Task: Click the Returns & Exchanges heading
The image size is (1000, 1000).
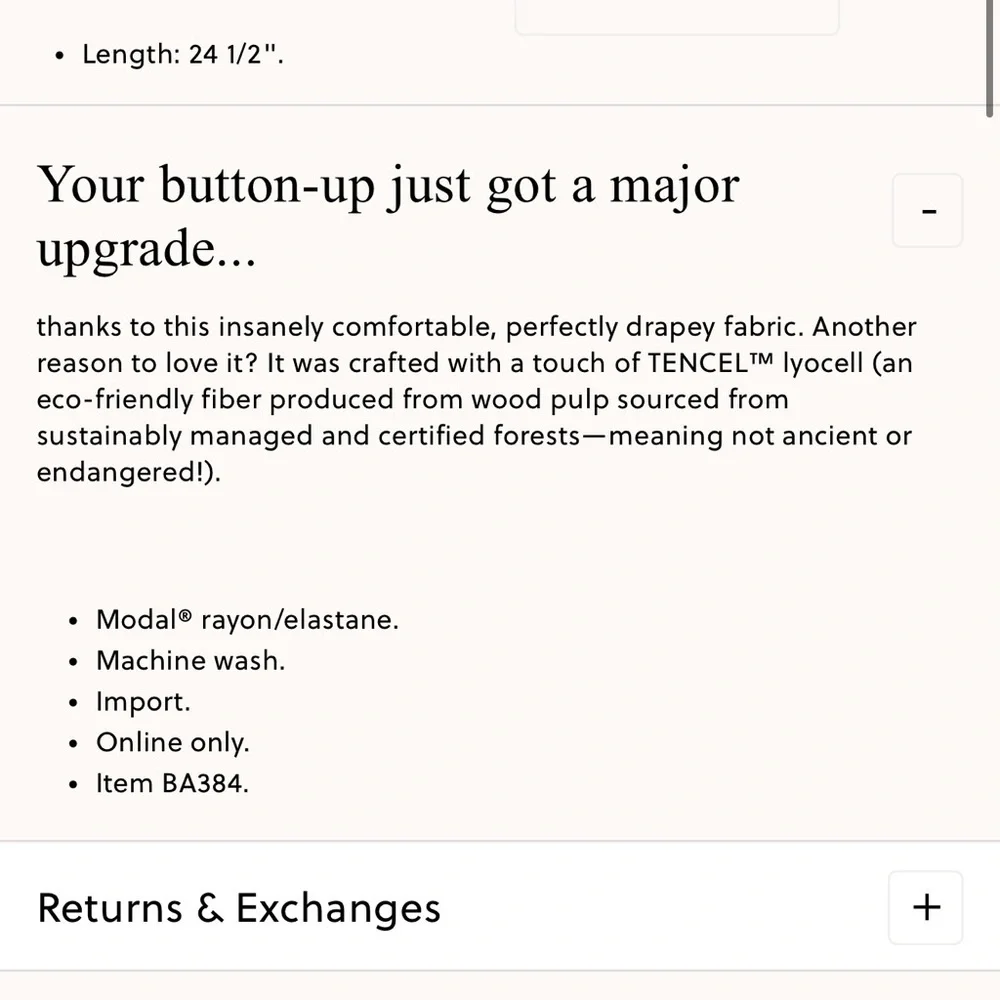Action: (239, 908)
